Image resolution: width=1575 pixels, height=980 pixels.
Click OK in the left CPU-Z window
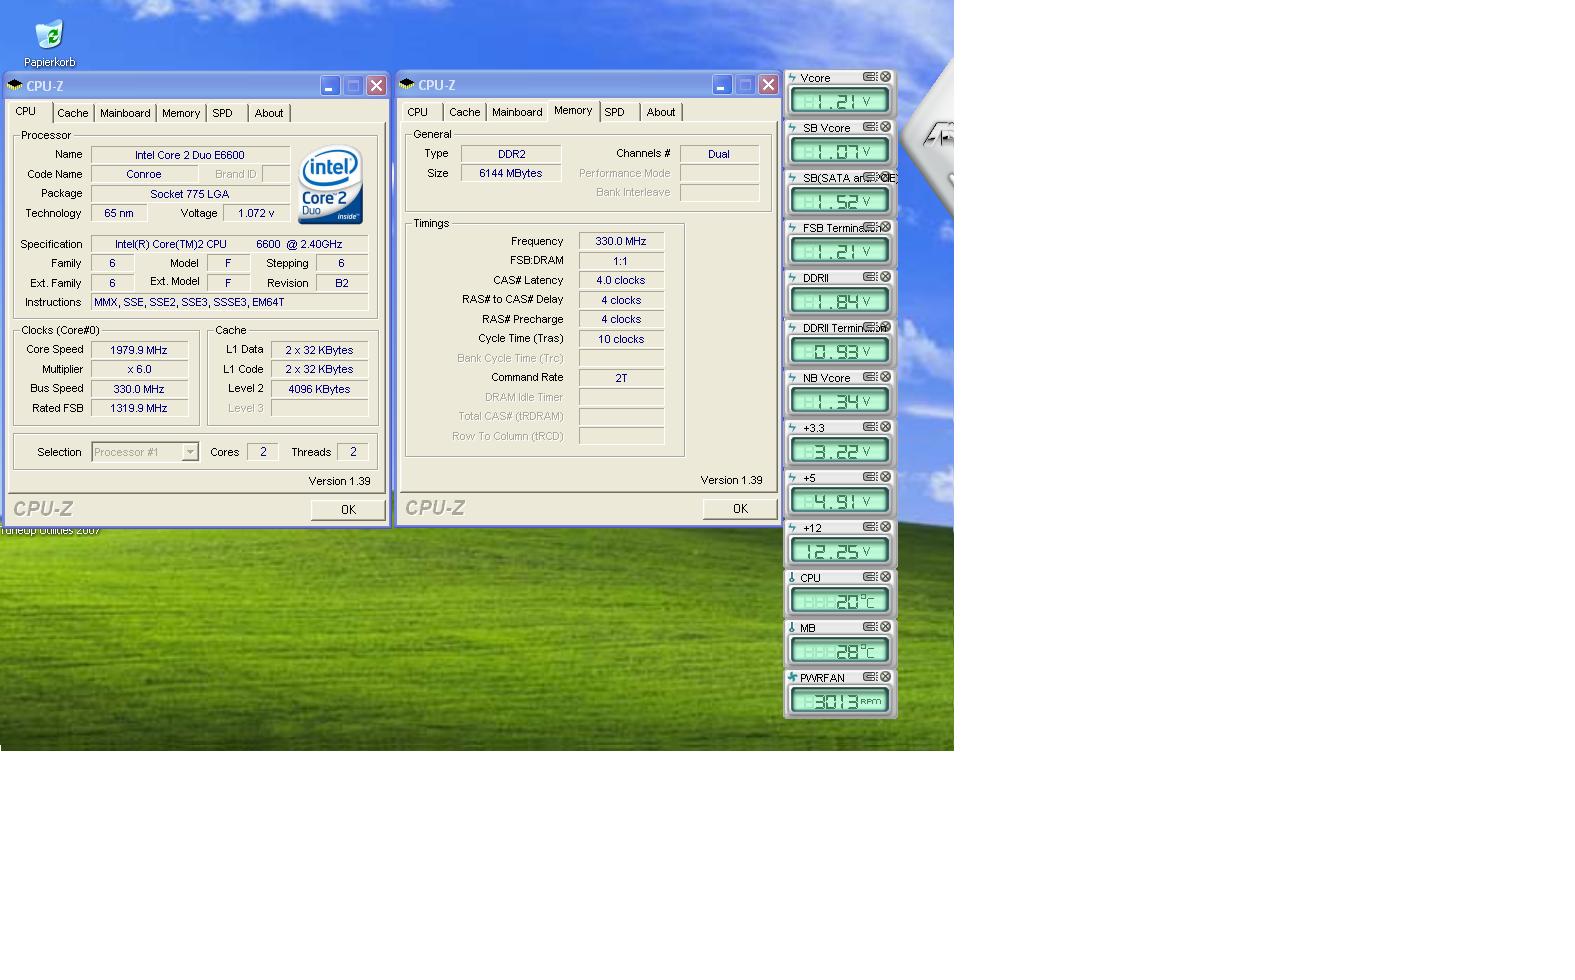tap(348, 509)
